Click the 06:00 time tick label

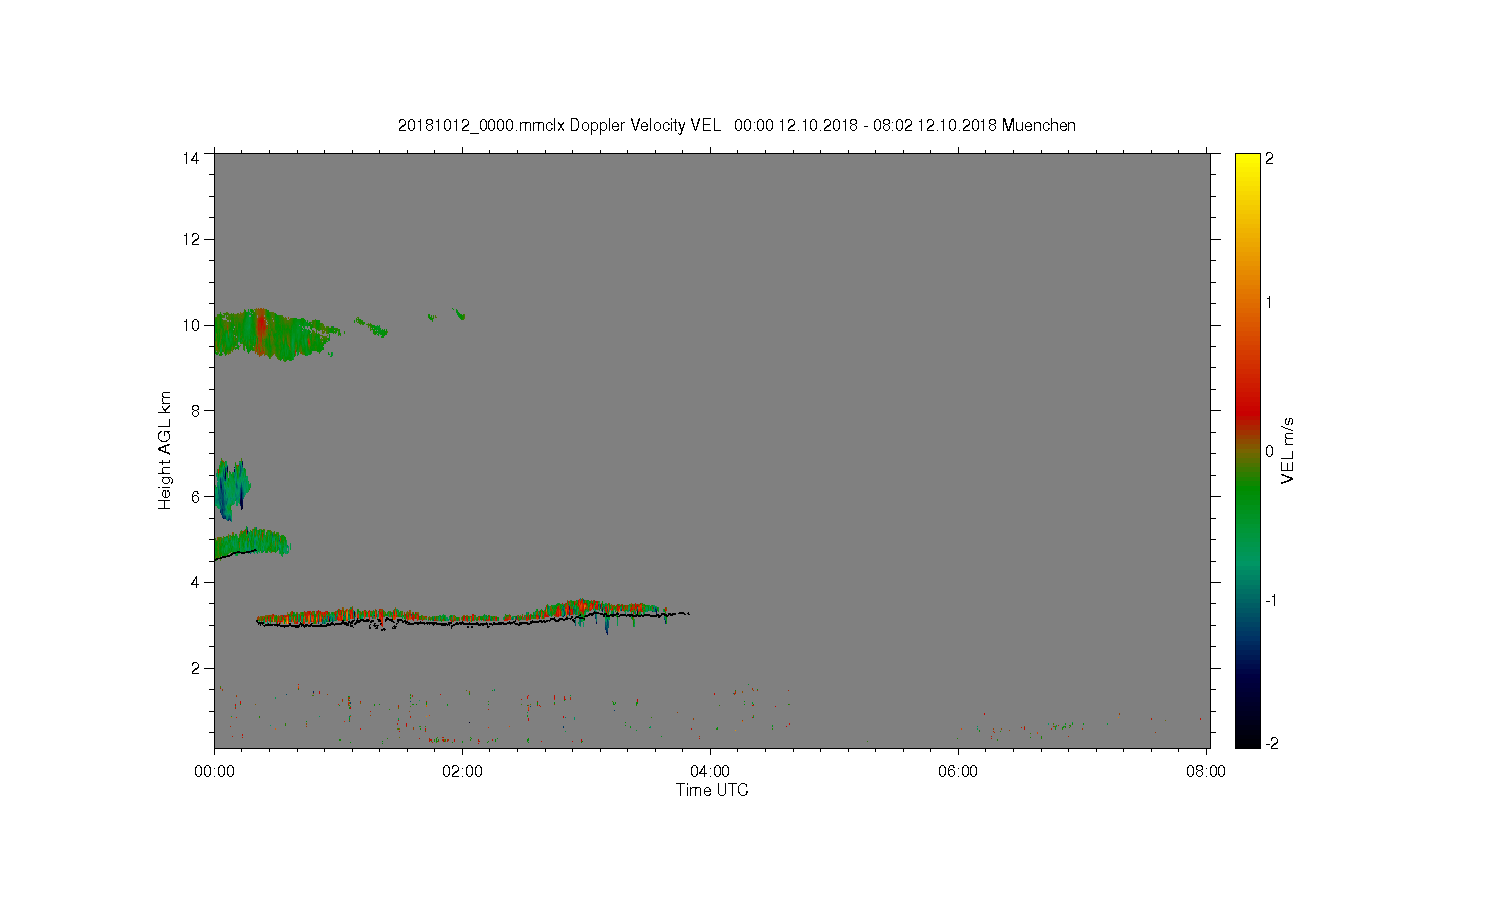[958, 771]
